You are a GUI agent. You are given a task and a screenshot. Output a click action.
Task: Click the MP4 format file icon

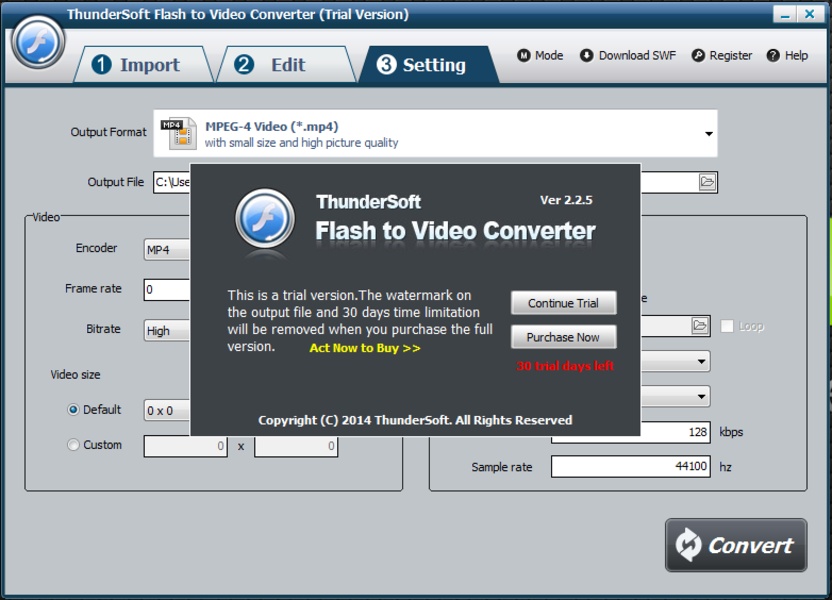[178, 134]
